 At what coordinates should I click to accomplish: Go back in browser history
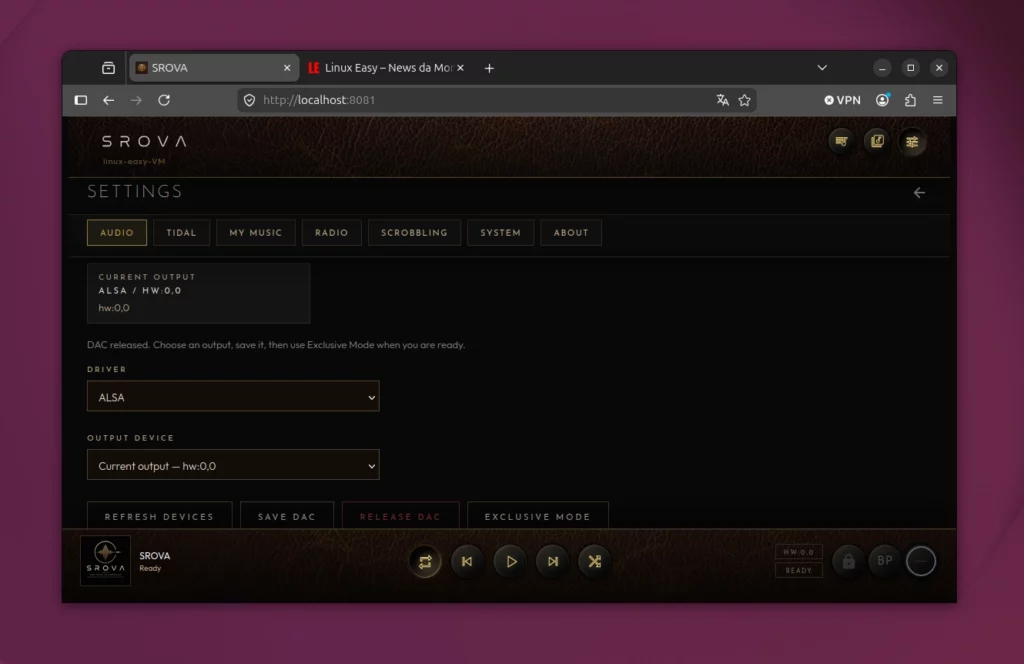108,100
